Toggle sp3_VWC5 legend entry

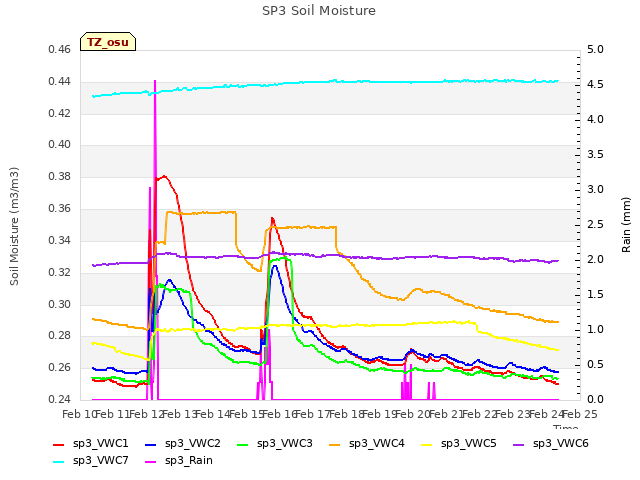[x=458, y=444]
